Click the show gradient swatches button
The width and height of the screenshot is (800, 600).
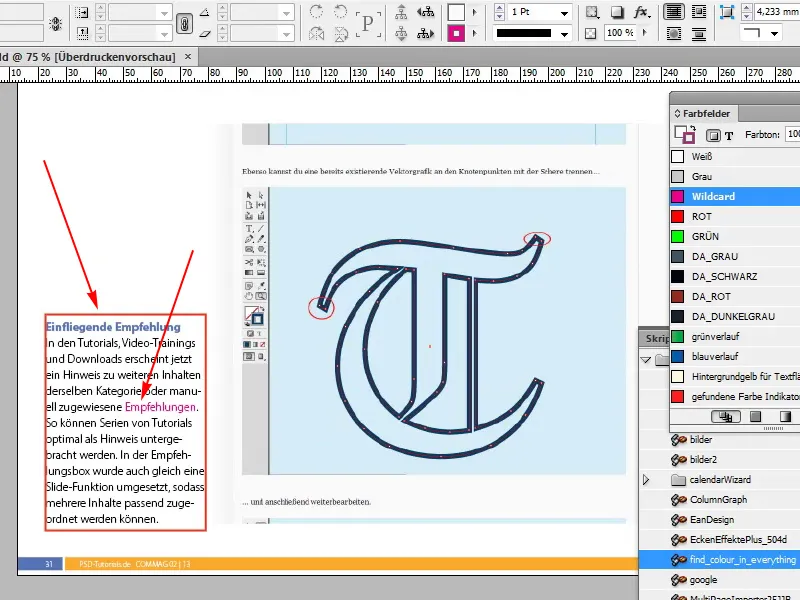[784, 416]
